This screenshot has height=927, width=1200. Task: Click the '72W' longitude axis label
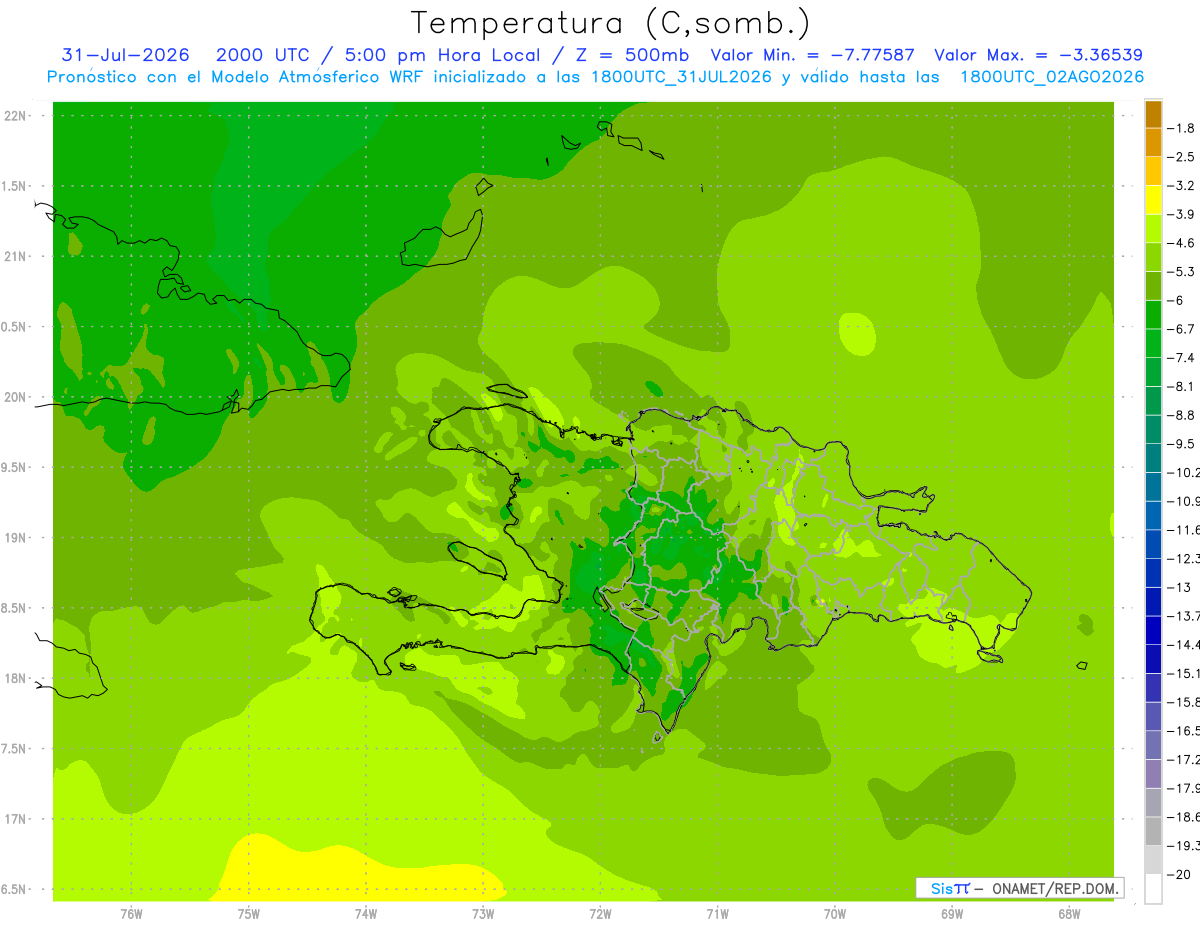[x=600, y=914]
